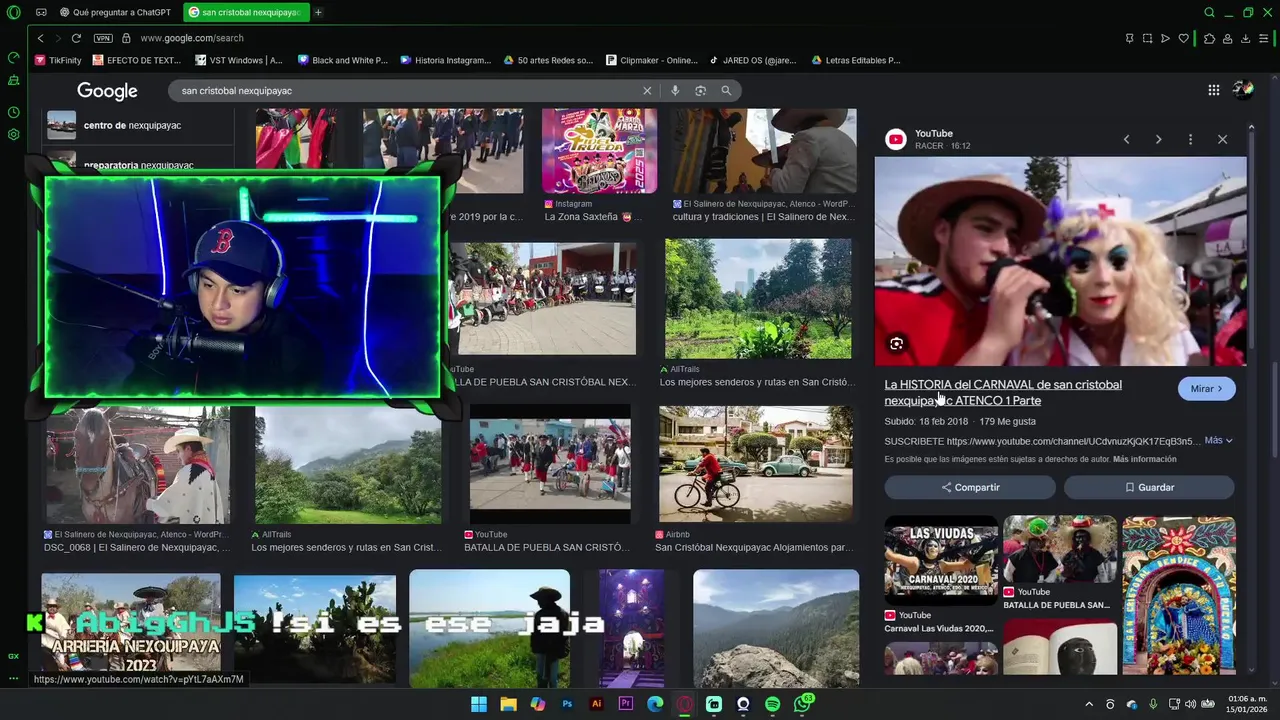This screenshot has width=1280, height=720.
Task: Open the AllTrails garden path image result
Action: 758,298
